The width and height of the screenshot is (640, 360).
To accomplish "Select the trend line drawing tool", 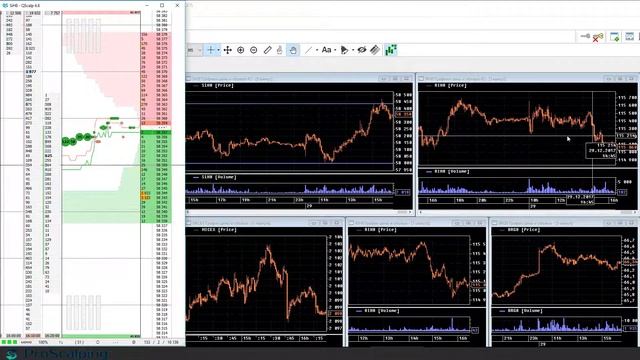I will [x=309, y=50].
